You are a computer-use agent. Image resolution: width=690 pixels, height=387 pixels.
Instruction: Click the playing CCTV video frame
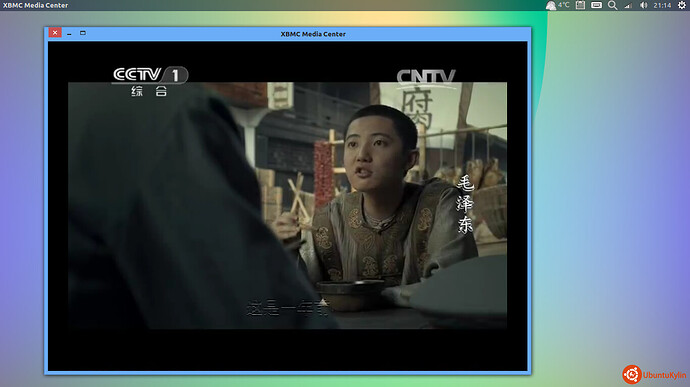(x=287, y=205)
